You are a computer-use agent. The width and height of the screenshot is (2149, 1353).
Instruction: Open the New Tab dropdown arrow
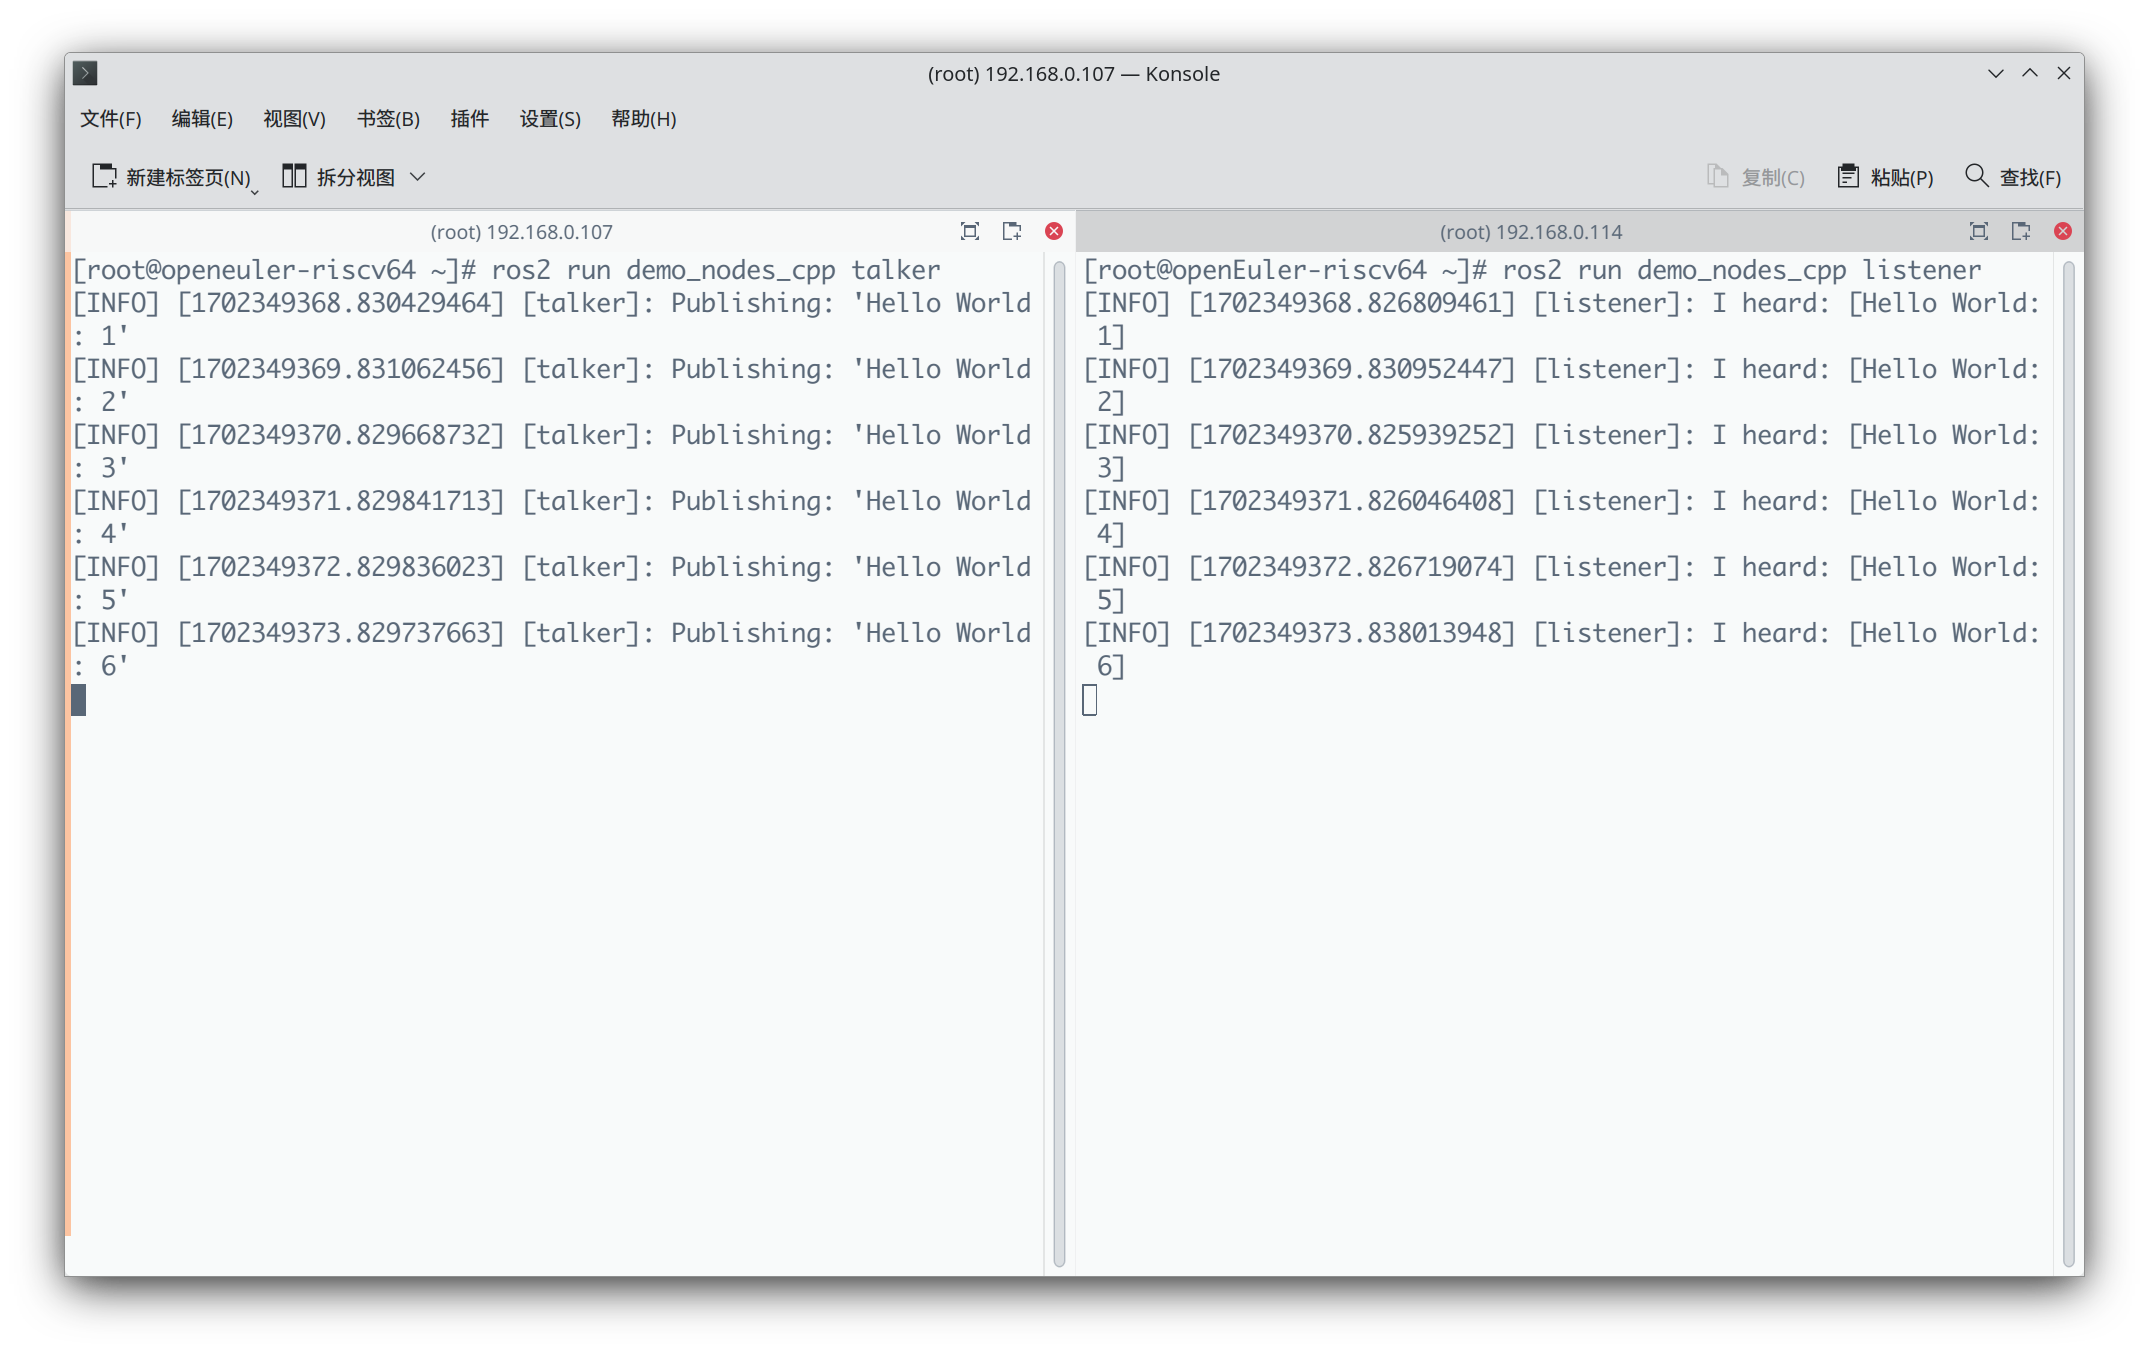(255, 191)
